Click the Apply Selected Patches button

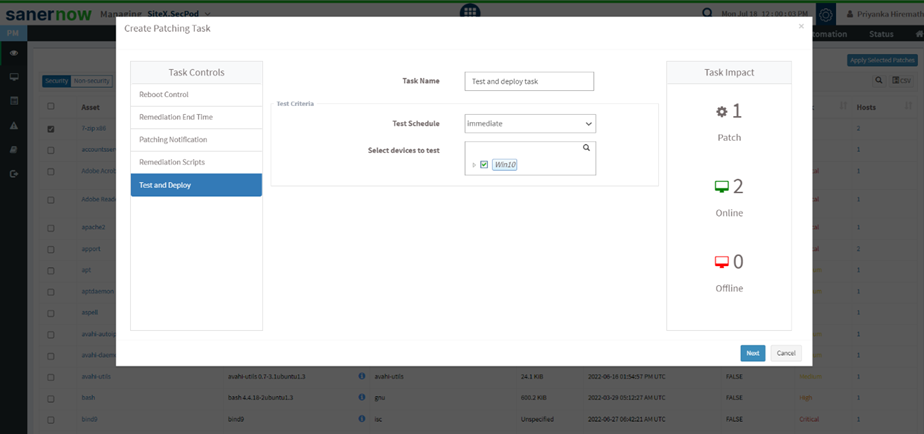[x=882, y=60]
